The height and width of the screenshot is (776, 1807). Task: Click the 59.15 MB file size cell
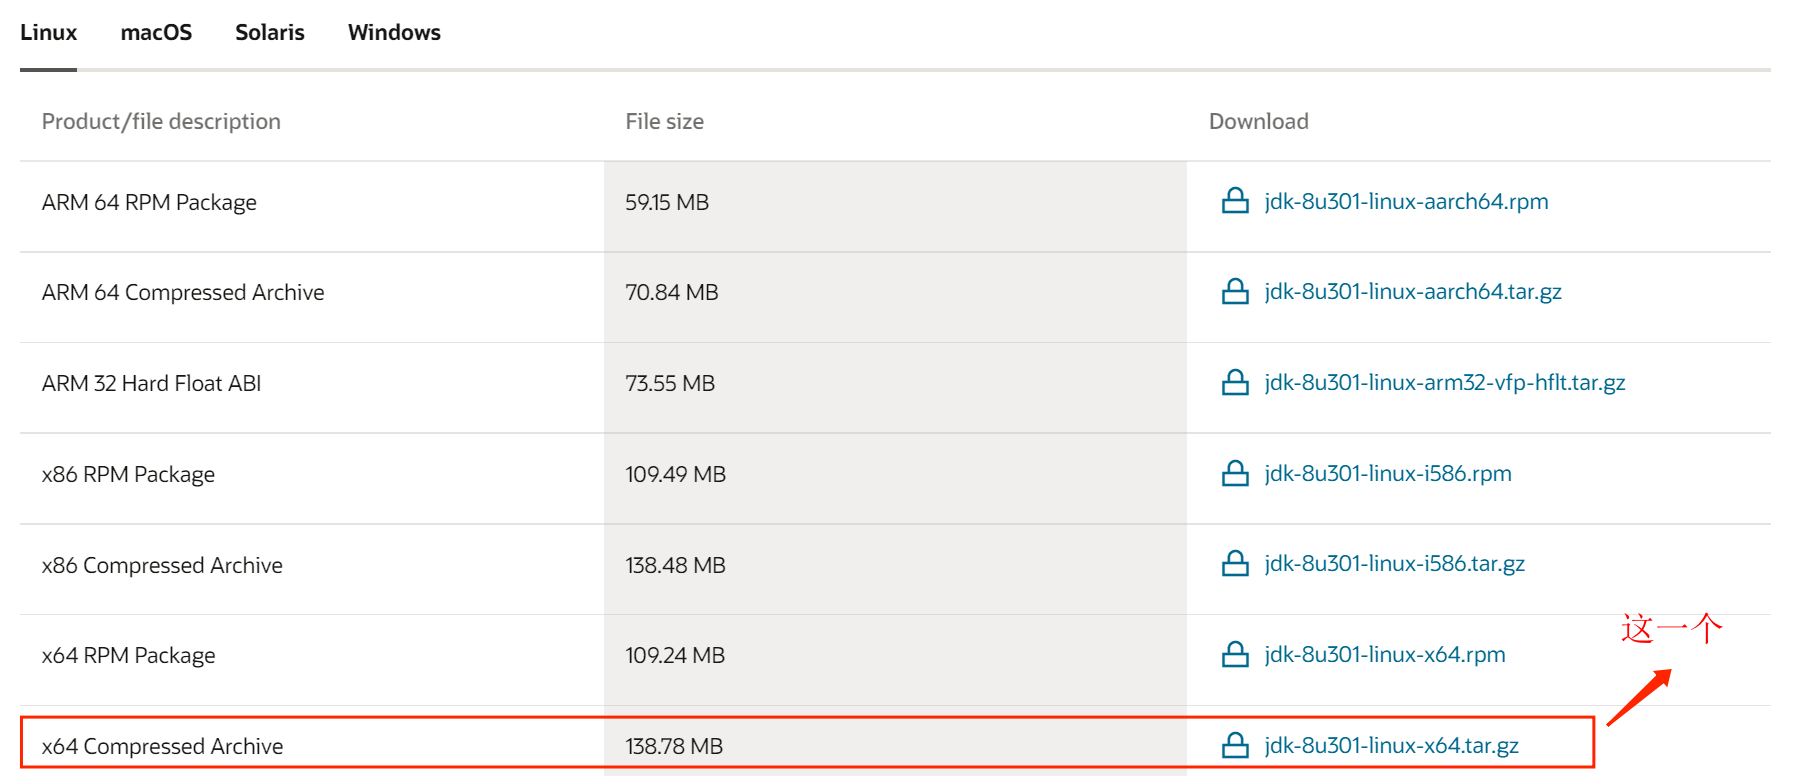click(667, 202)
